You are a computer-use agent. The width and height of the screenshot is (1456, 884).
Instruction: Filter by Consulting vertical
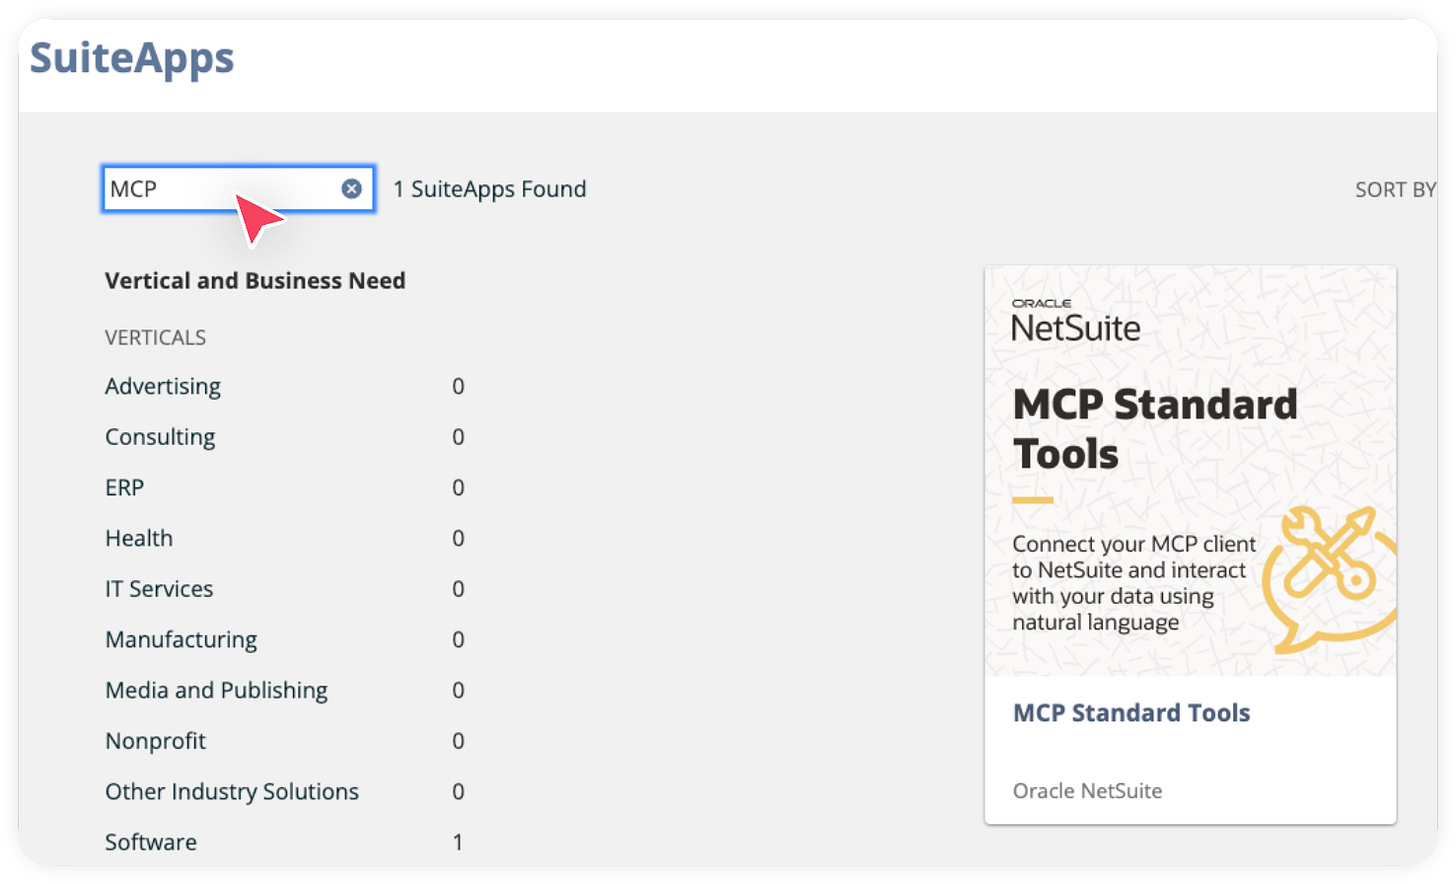click(x=160, y=437)
